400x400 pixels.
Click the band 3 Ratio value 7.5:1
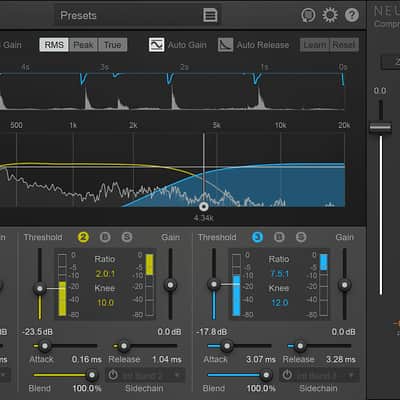coord(279,274)
